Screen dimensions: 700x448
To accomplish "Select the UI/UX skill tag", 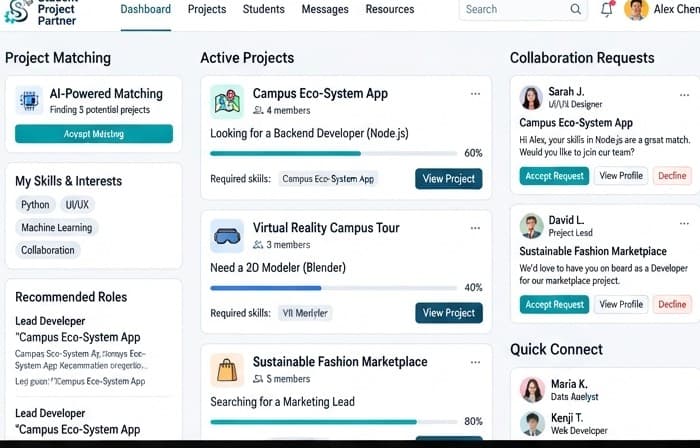I will [x=77, y=205].
